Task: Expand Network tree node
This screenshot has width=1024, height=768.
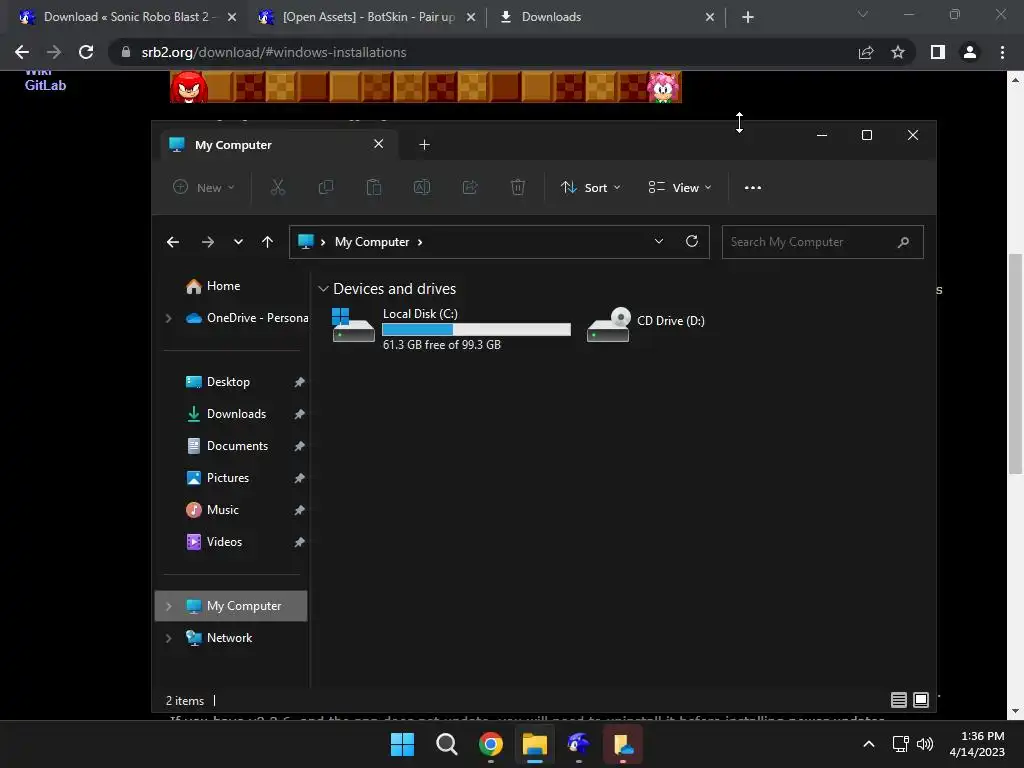Action: (168, 638)
